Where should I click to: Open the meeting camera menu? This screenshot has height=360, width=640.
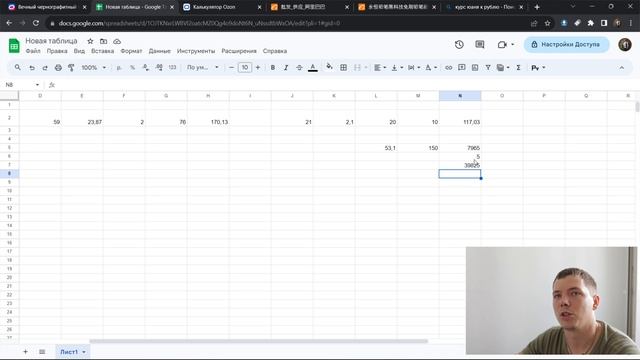[x=505, y=44]
